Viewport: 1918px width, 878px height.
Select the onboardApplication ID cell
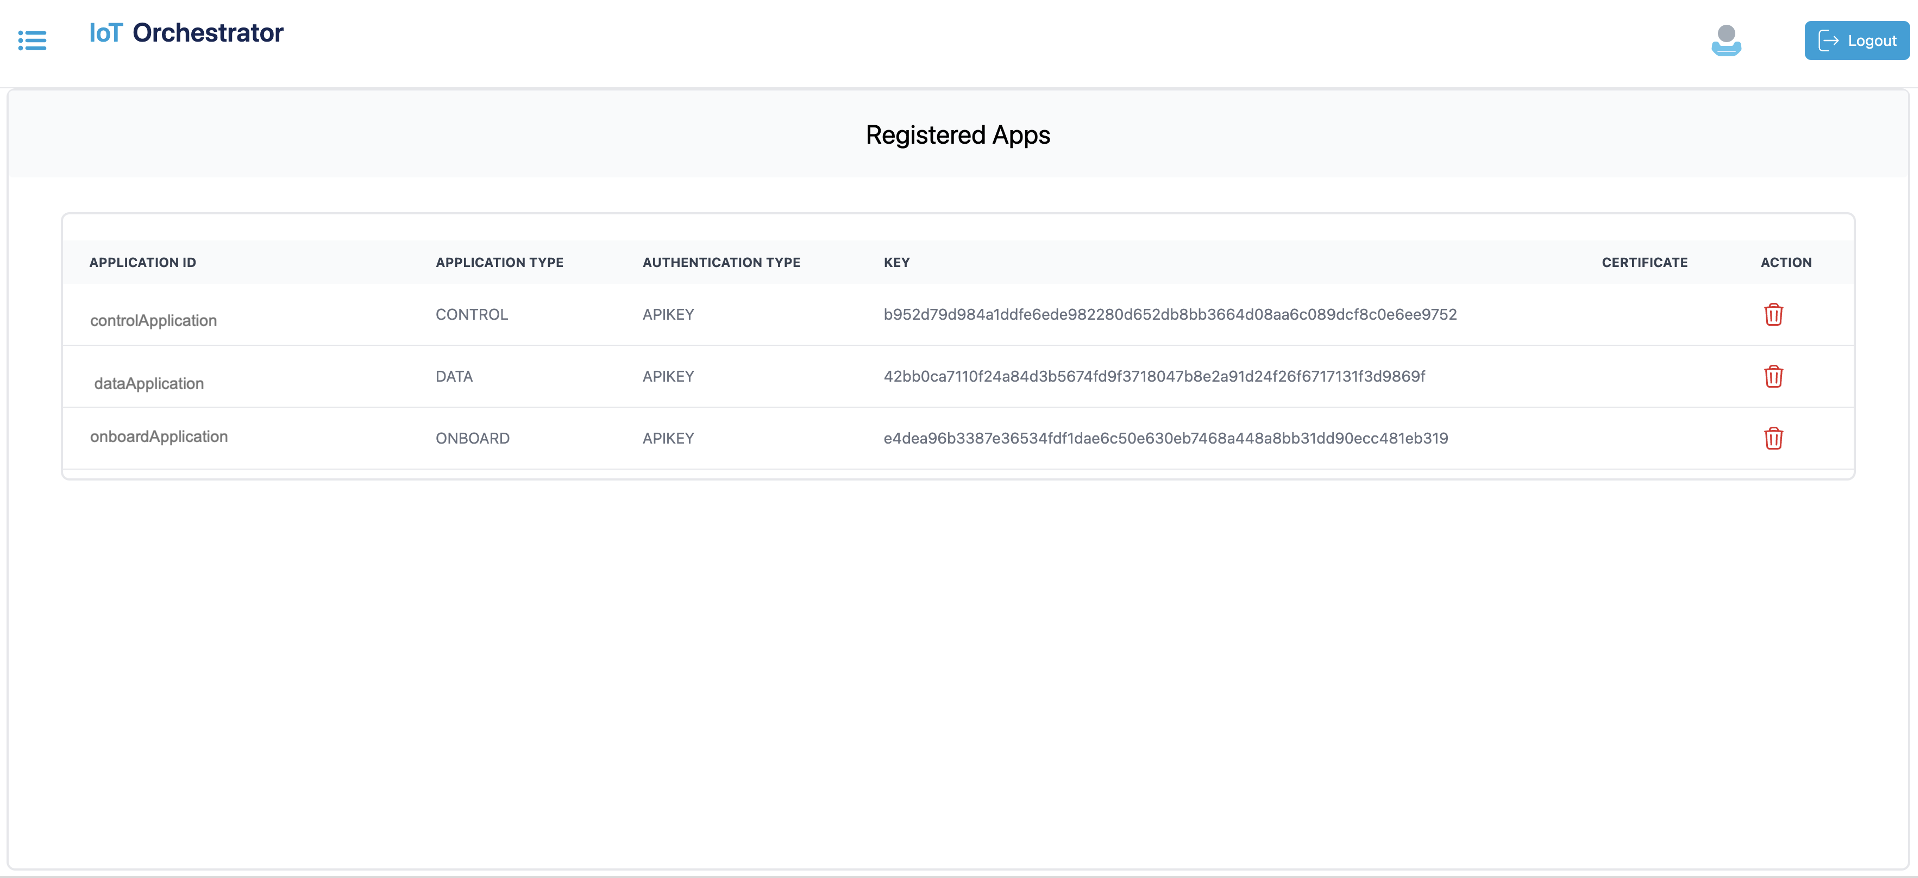[x=159, y=436]
